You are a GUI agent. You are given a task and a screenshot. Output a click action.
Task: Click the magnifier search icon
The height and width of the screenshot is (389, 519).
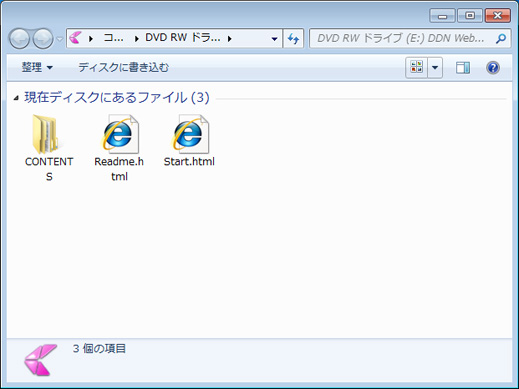click(501, 39)
